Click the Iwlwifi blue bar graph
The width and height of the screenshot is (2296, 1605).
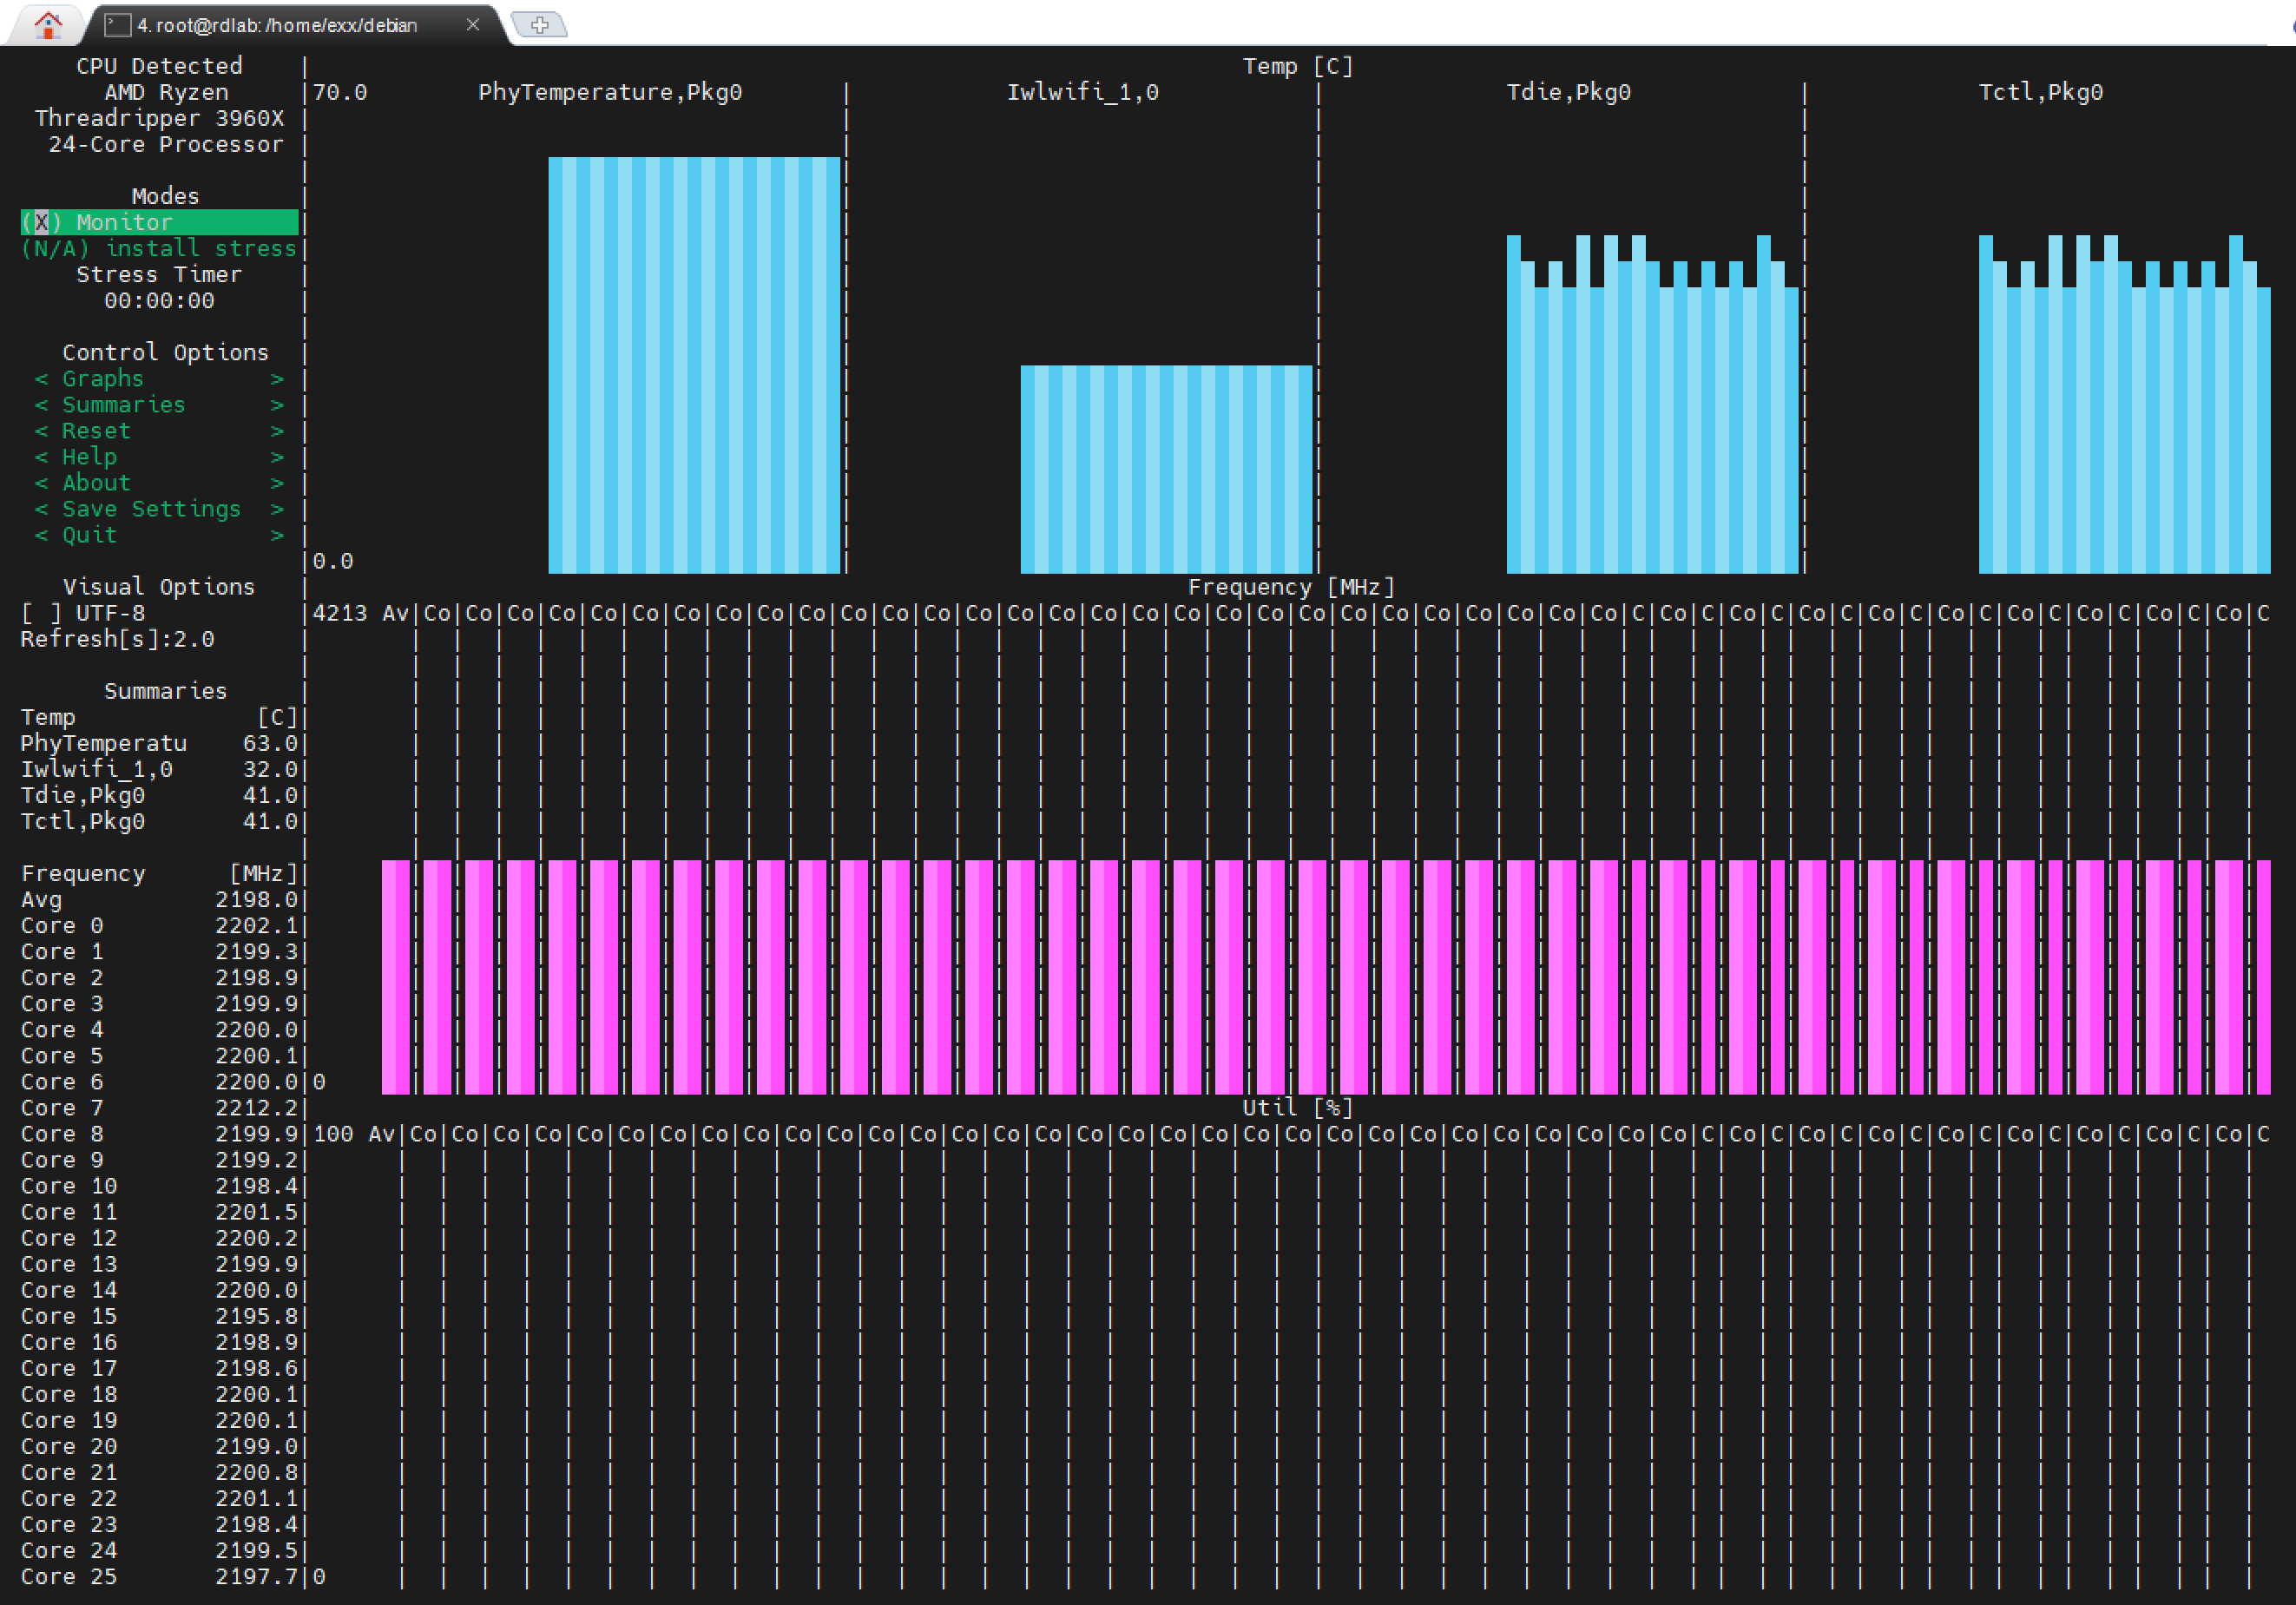[x=1166, y=469]
